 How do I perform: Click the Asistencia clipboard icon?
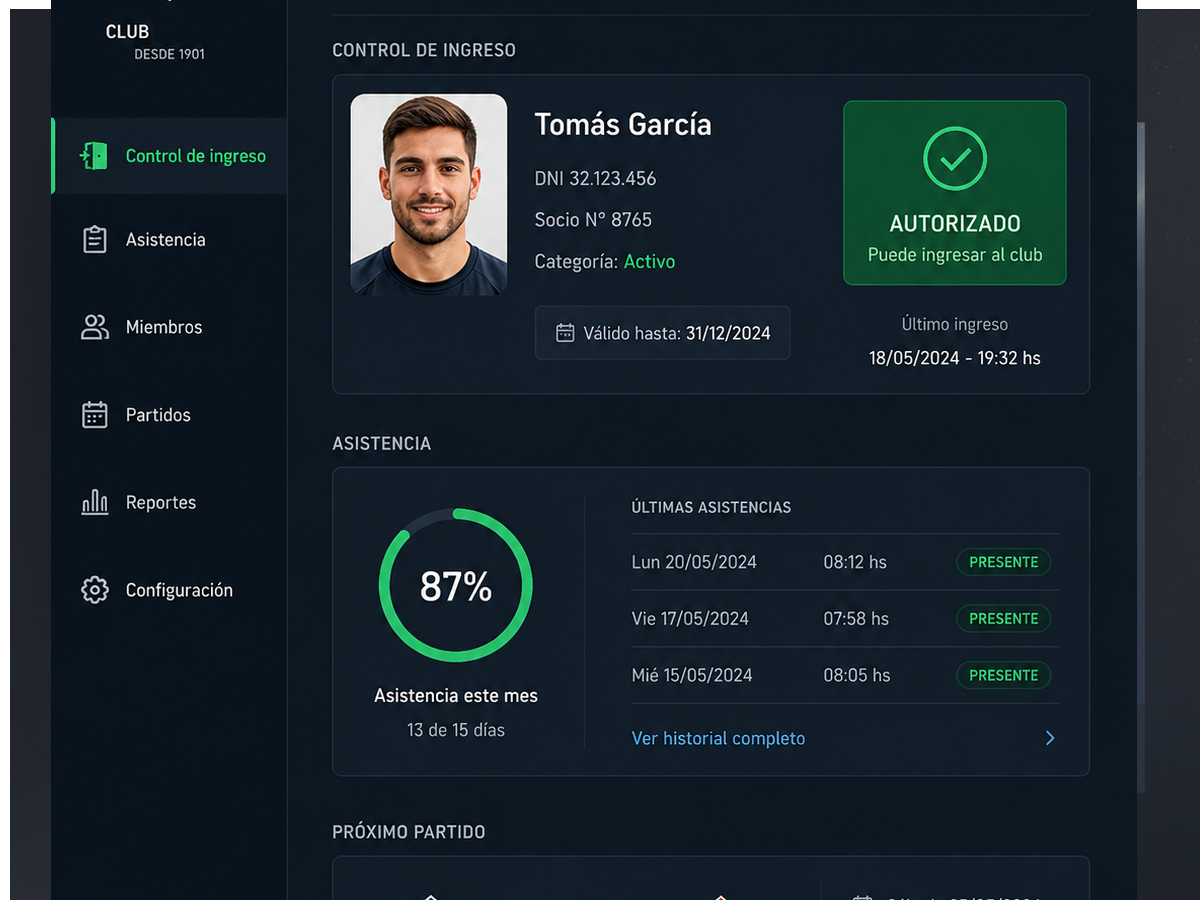coord(94,240)
